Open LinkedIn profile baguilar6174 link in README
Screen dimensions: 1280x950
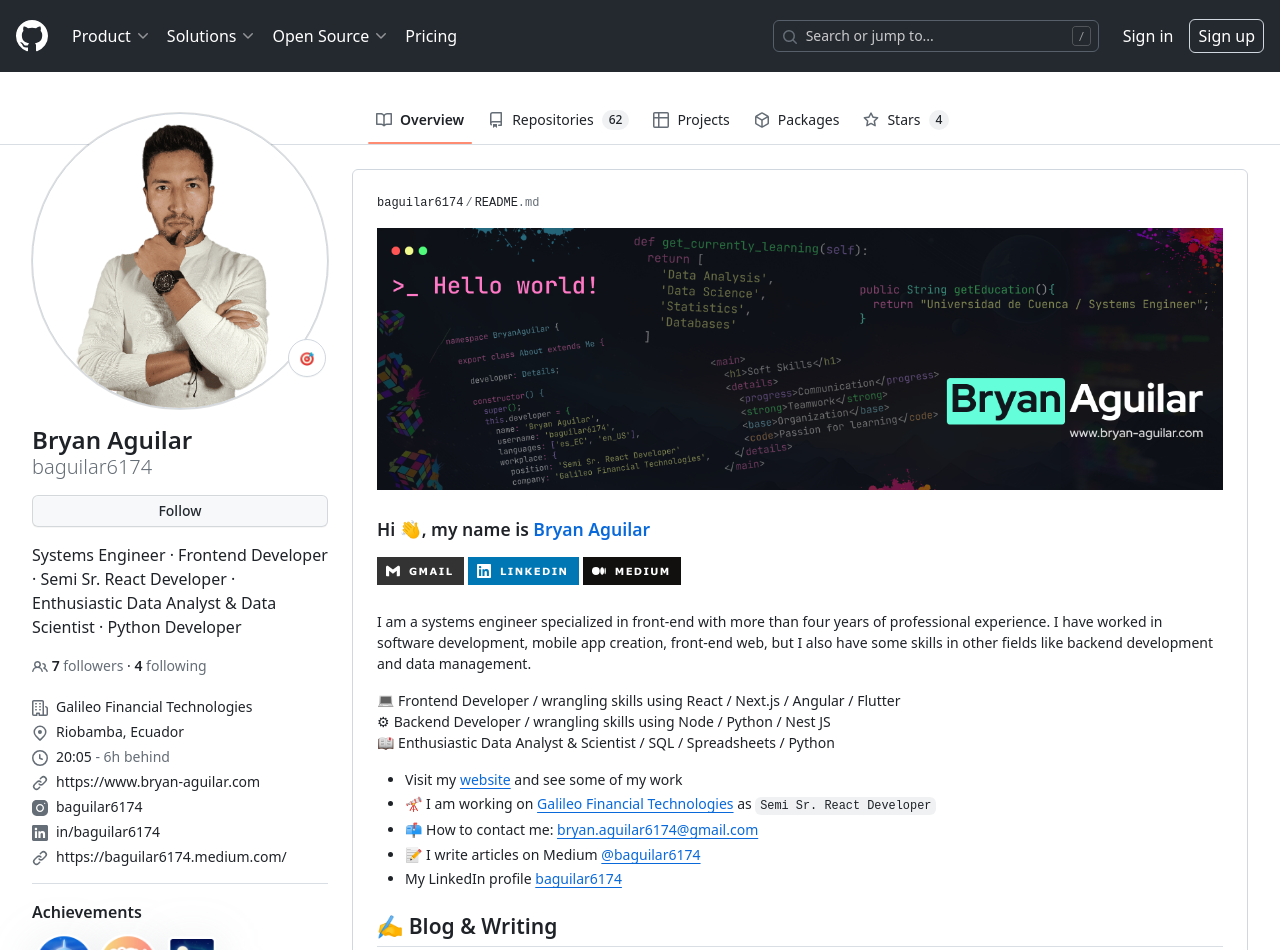point(578,879)
